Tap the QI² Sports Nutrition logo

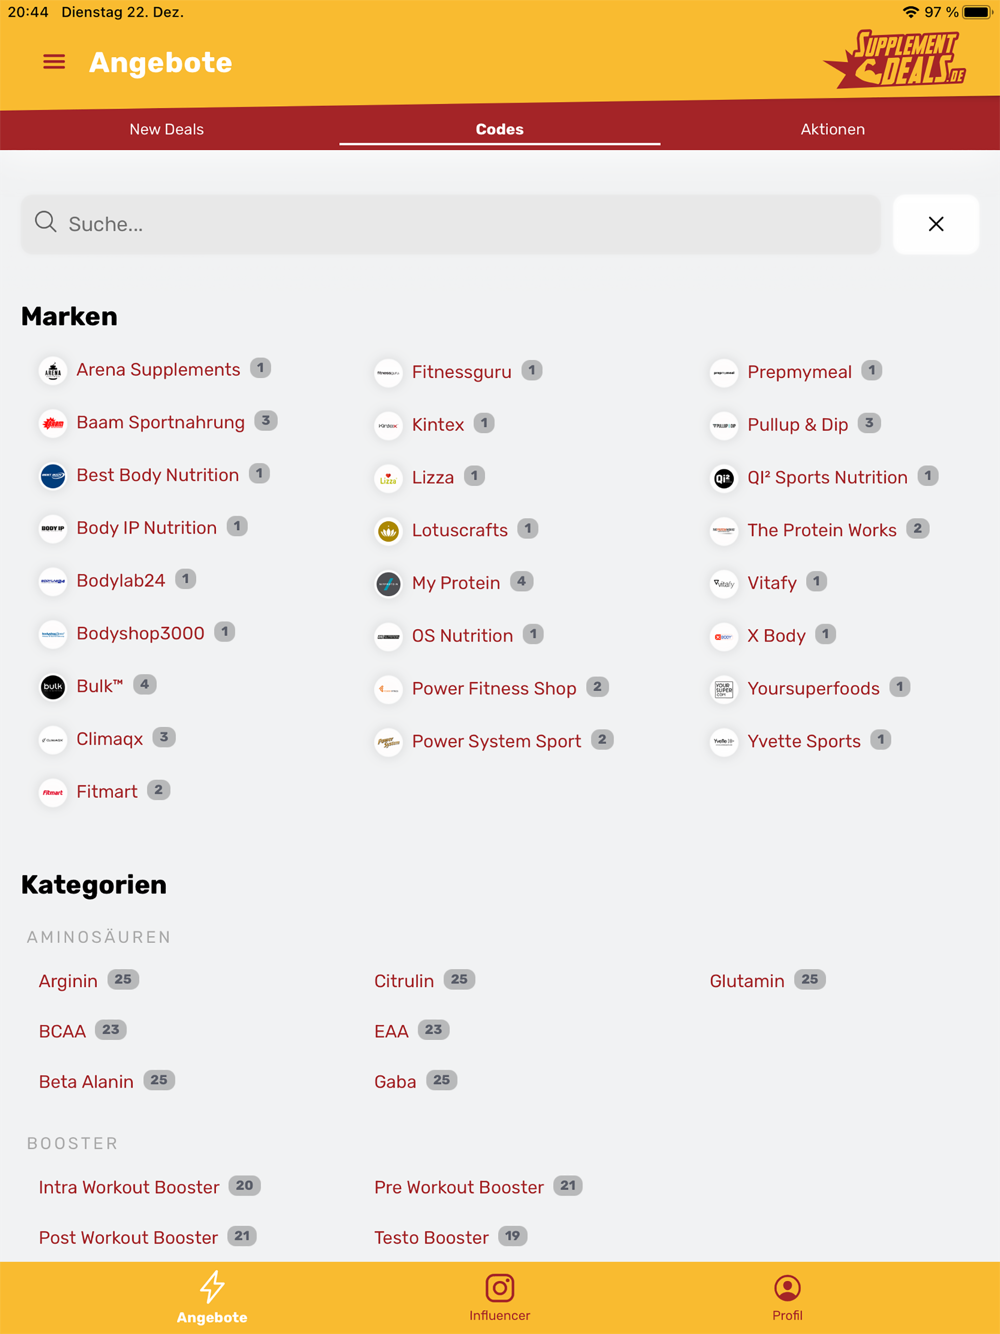click(x=724, y=478)
